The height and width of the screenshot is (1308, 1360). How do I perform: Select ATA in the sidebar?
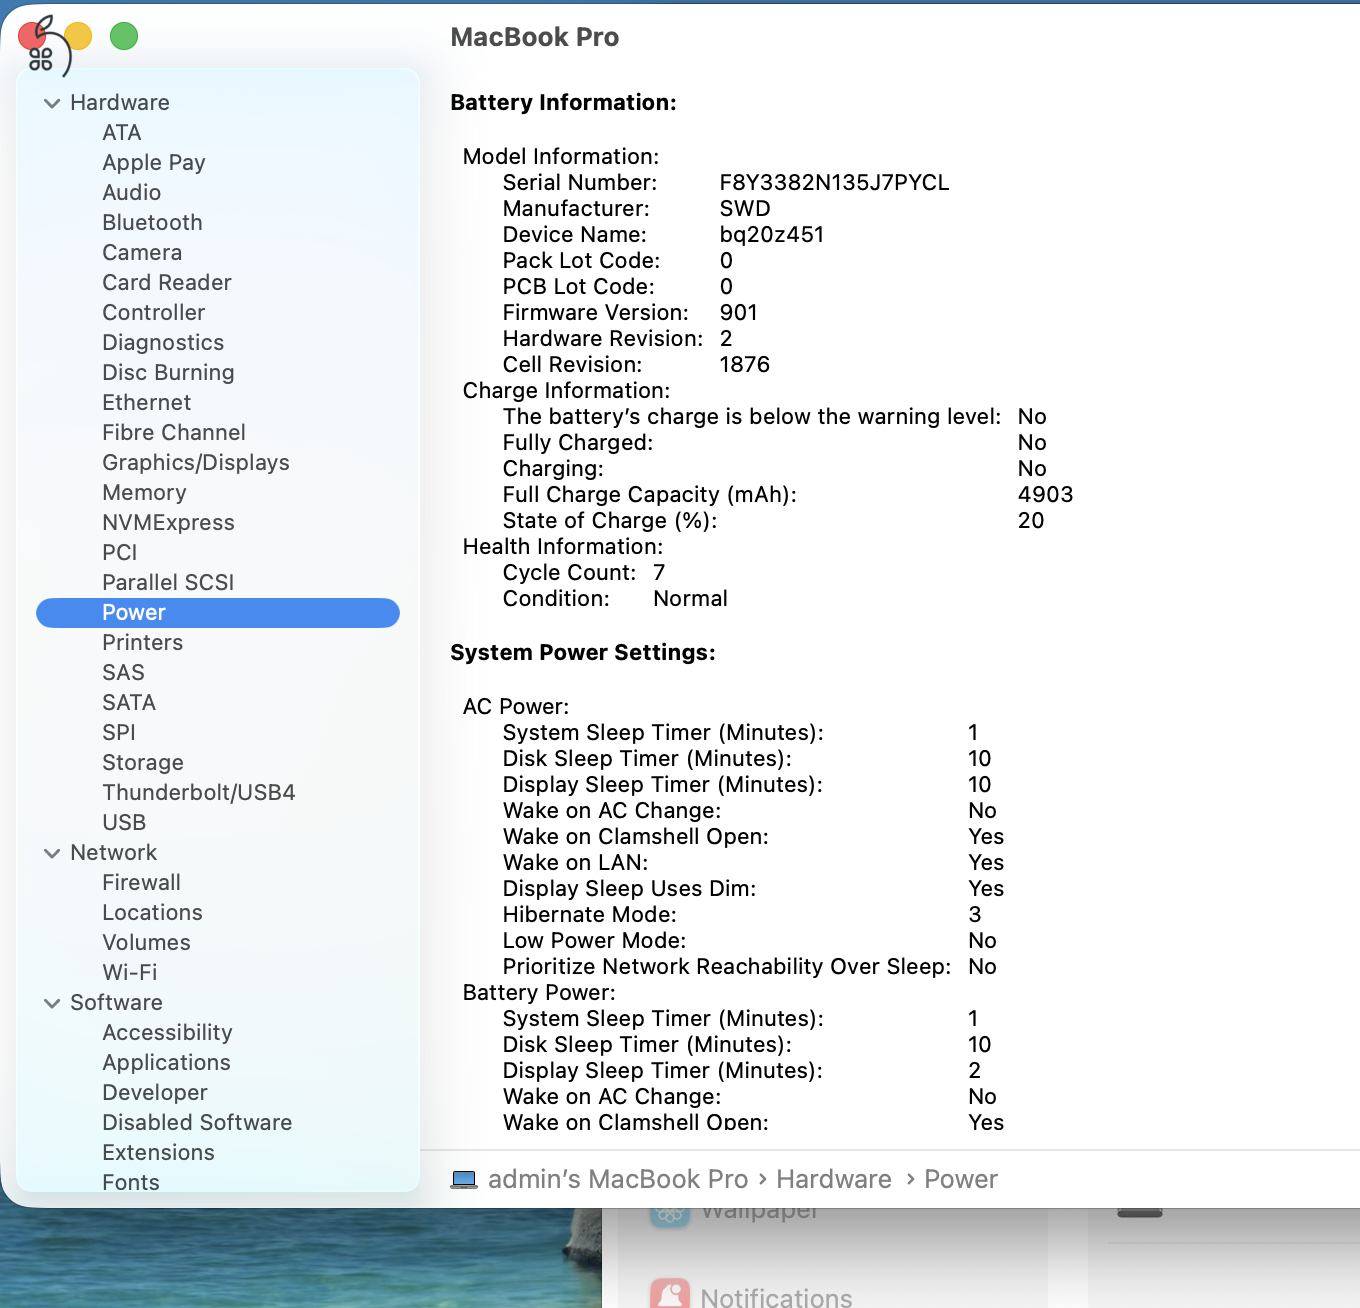[x=122, y=133]
